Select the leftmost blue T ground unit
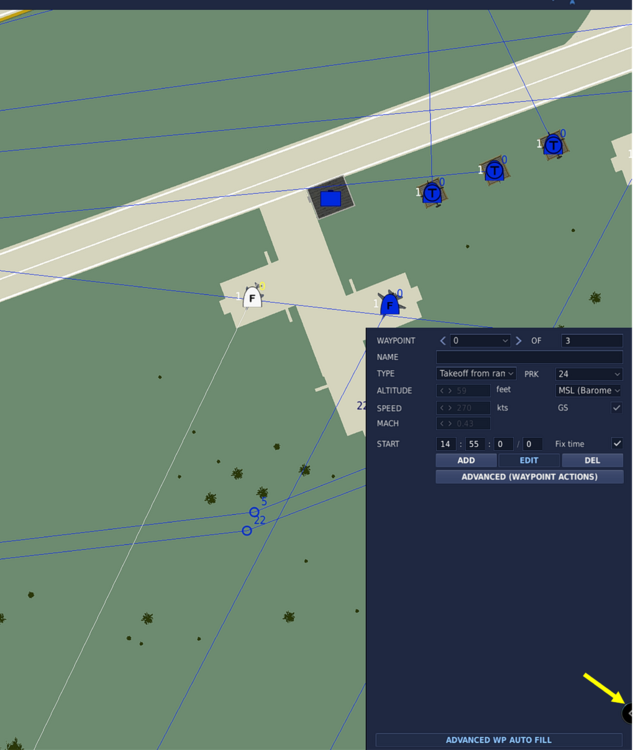638x750 pixels. tap(432, 193)
